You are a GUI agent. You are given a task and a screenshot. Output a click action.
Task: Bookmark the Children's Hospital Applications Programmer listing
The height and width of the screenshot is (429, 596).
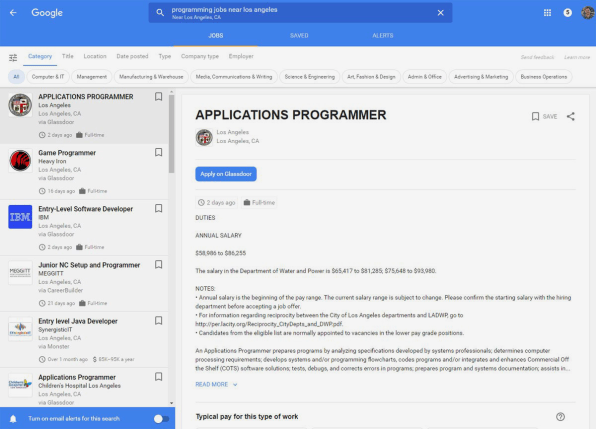tap(159, 377)
